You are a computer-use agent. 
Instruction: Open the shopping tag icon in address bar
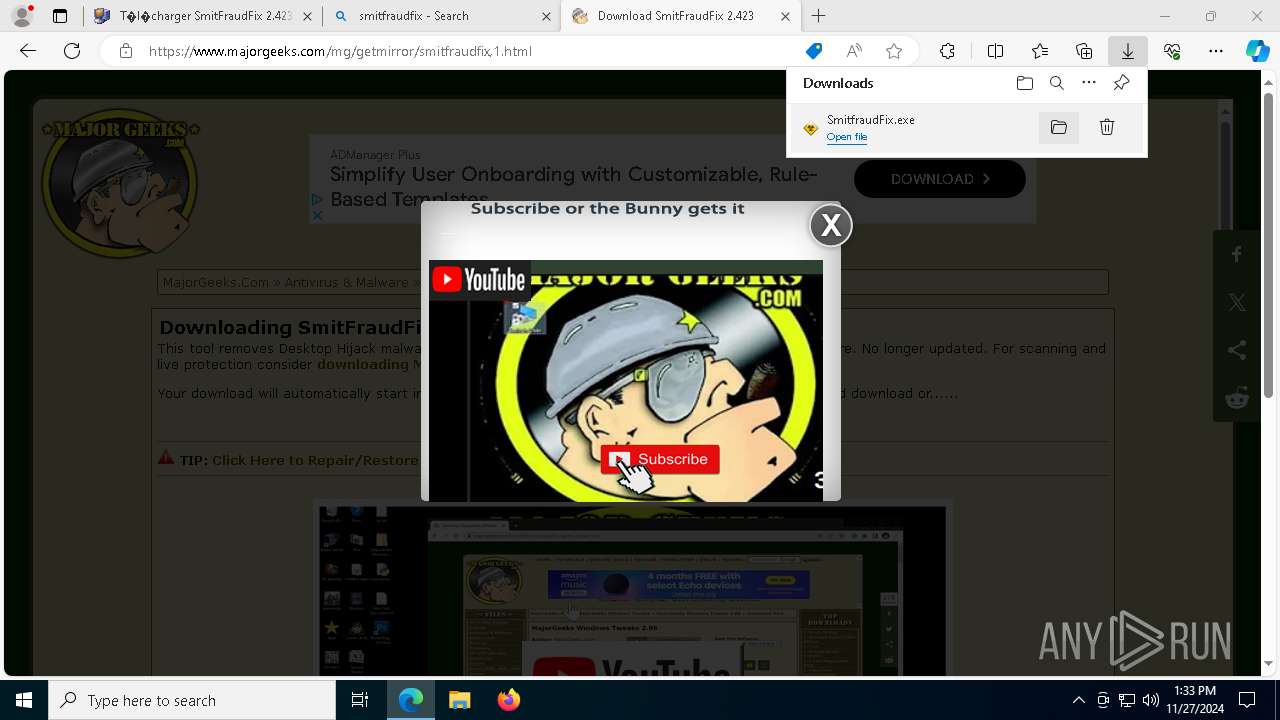coord(814,51)
